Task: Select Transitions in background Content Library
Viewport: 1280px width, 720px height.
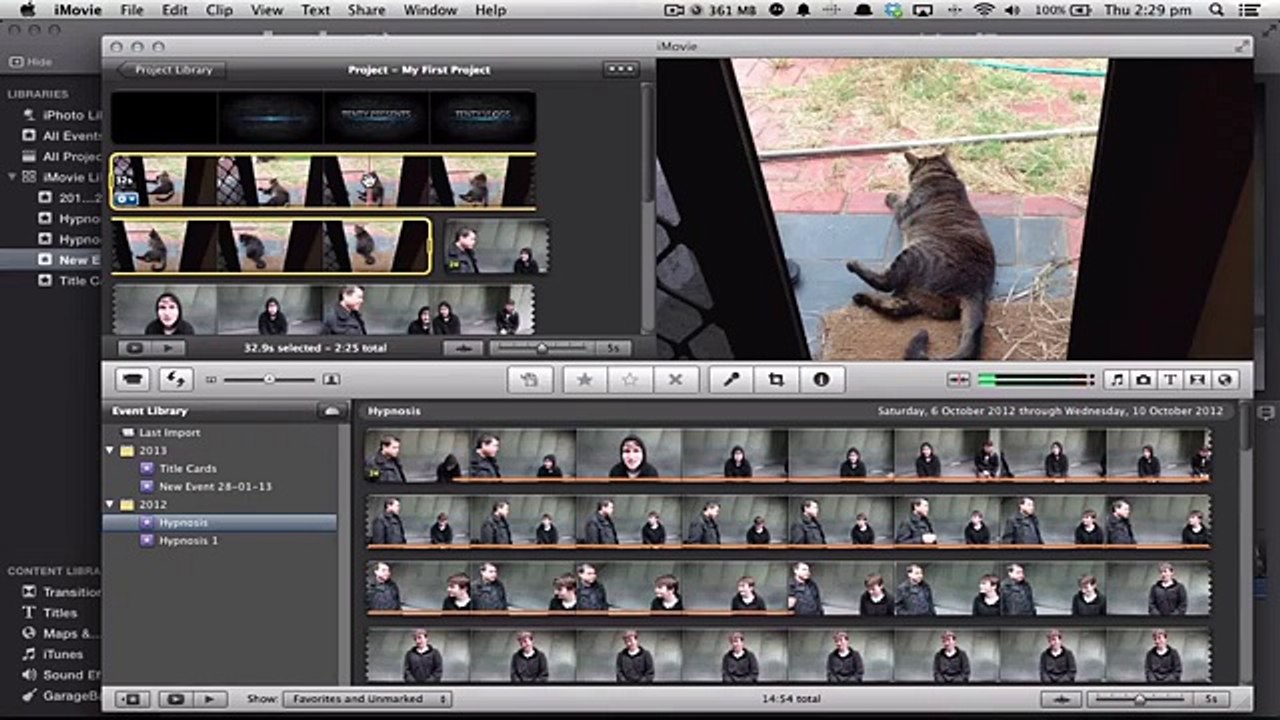Action: (62, 592)
